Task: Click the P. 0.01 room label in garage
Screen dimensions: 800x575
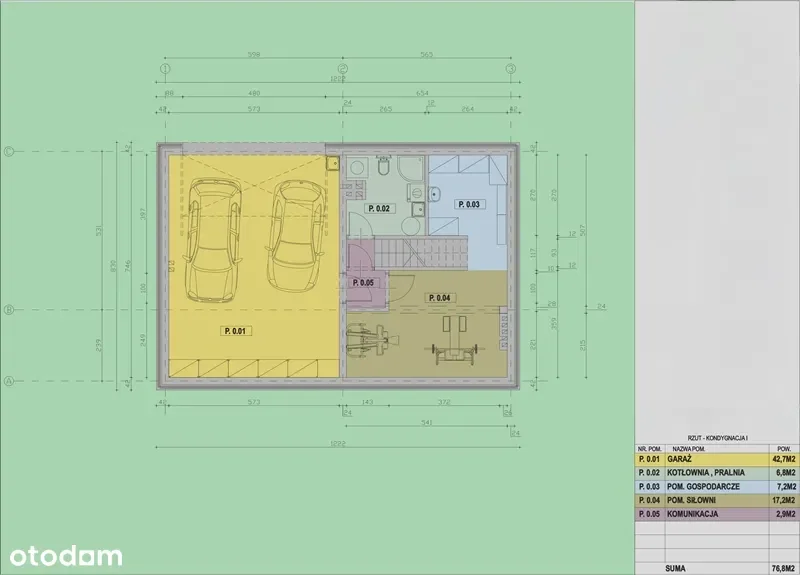Action: click(237, 328)
